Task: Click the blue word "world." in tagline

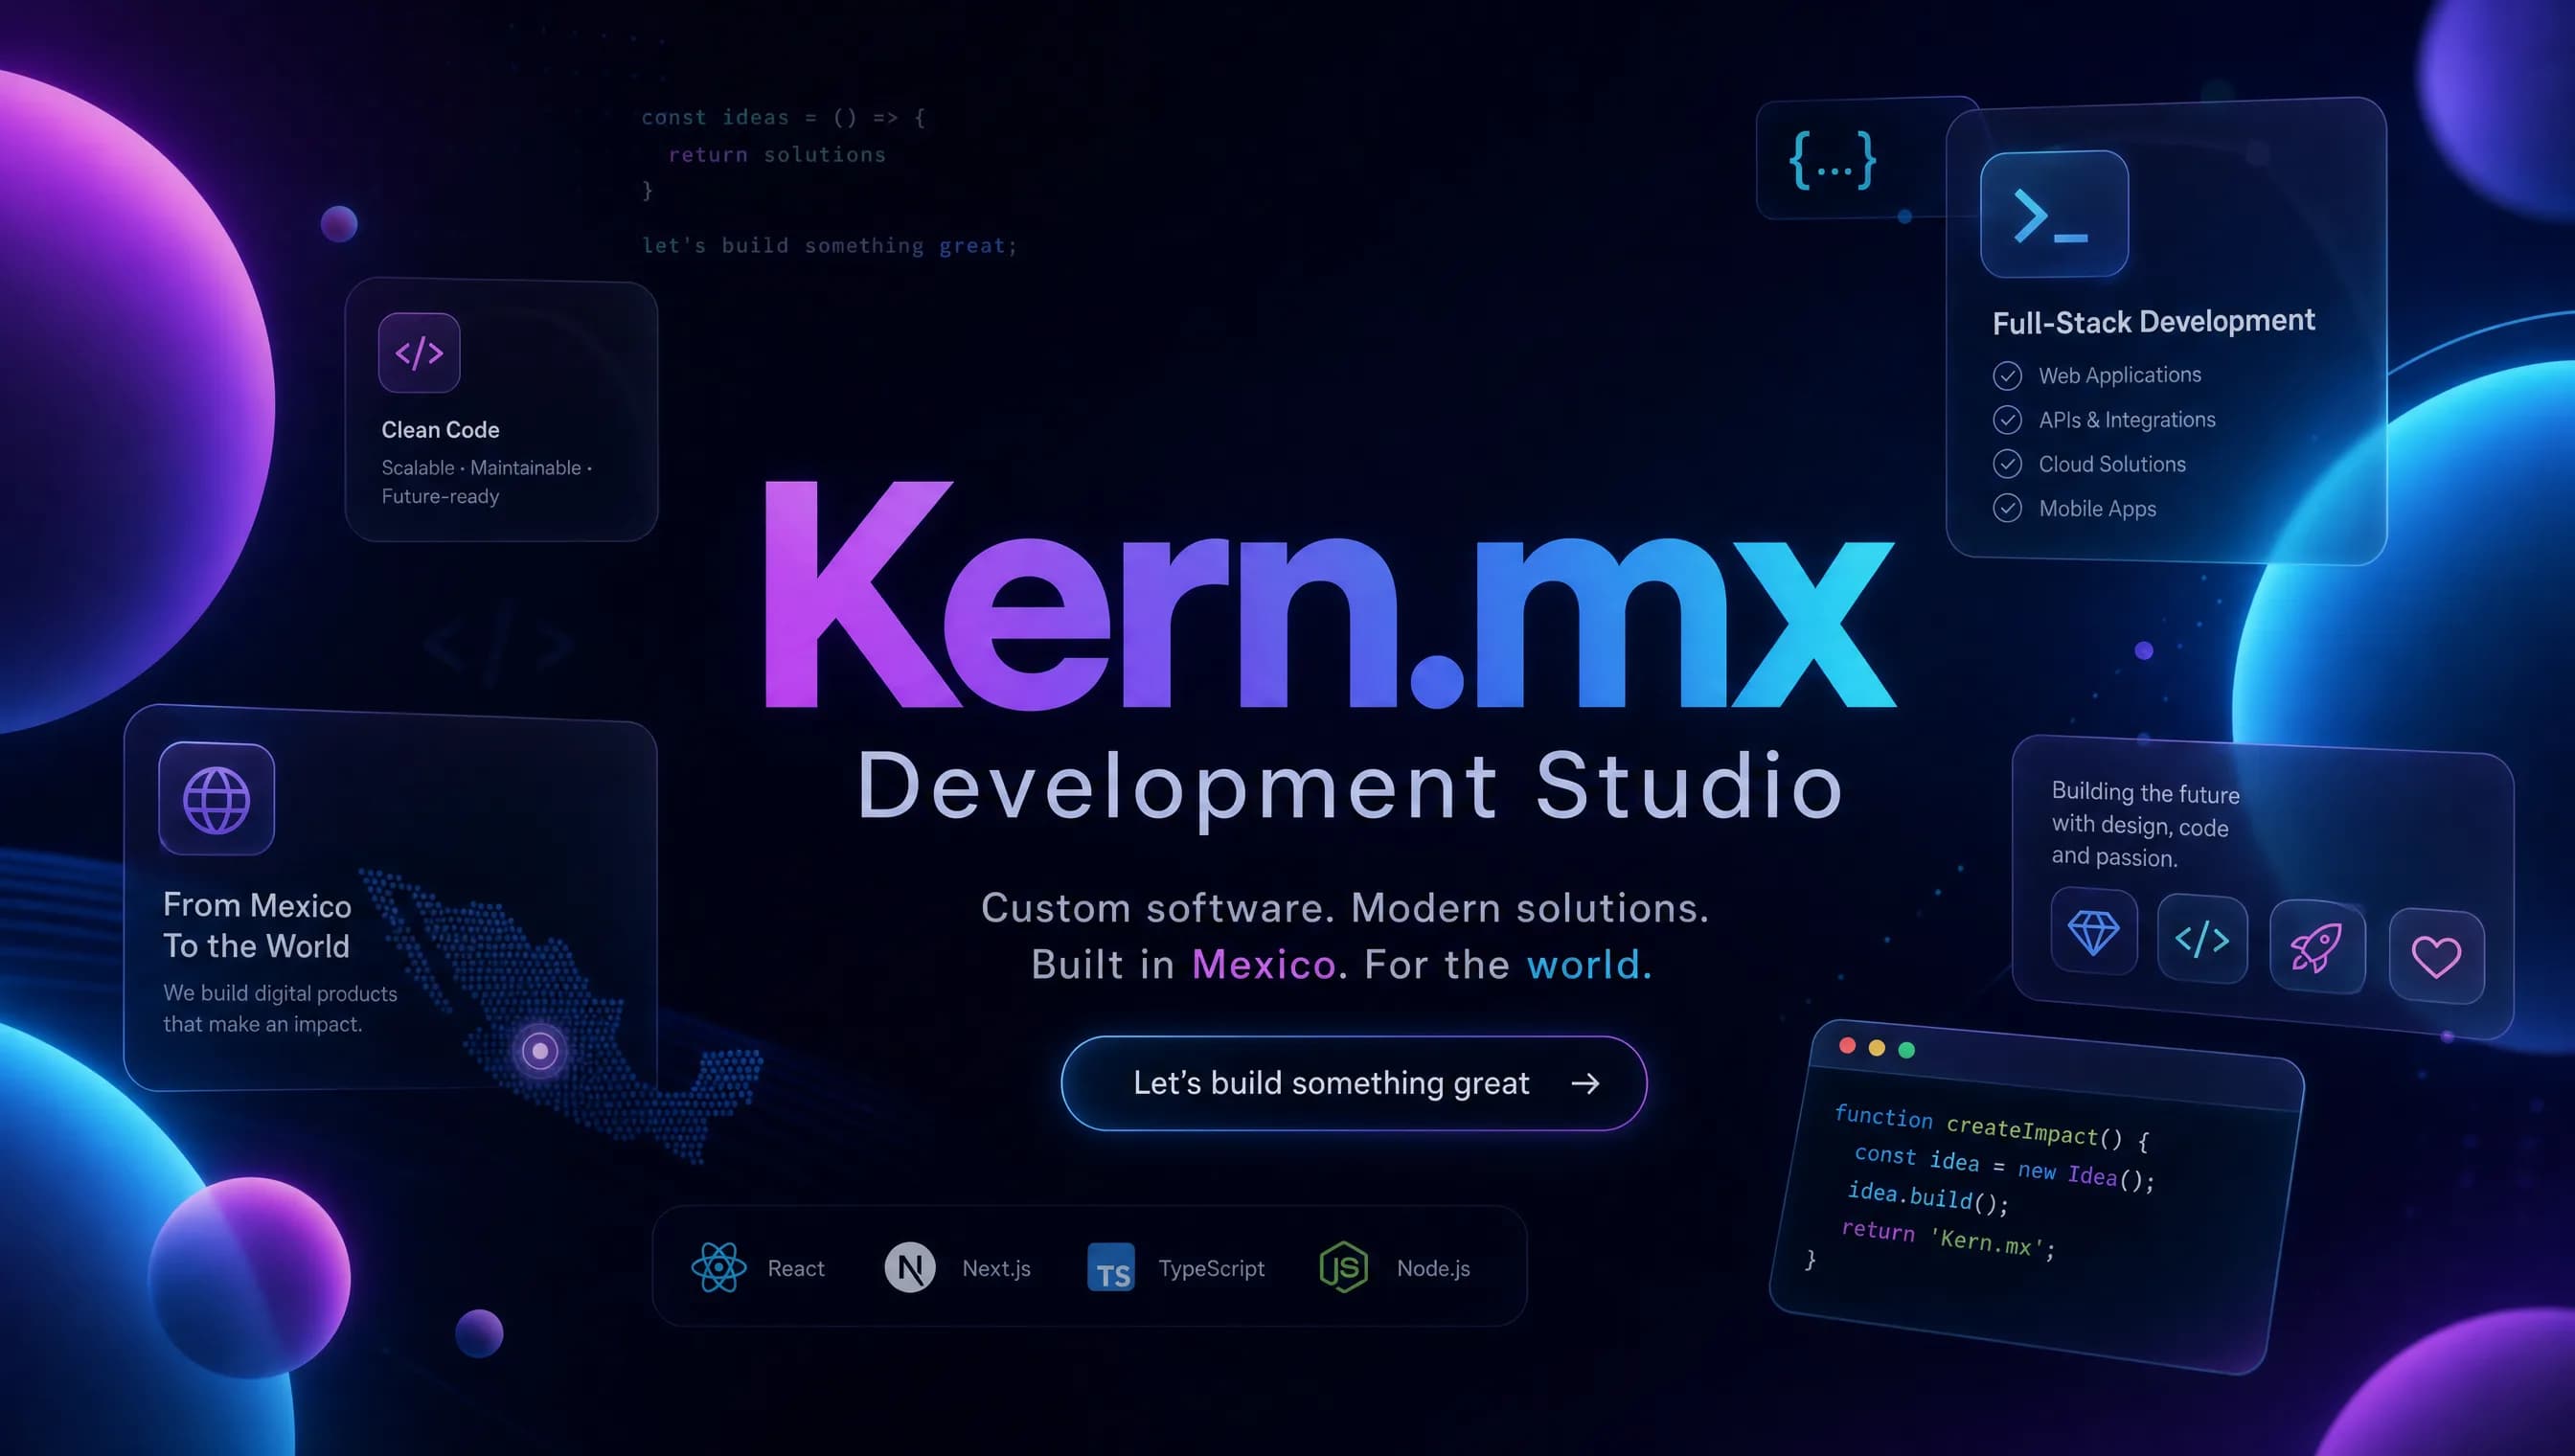Action: pos(1589,965)
